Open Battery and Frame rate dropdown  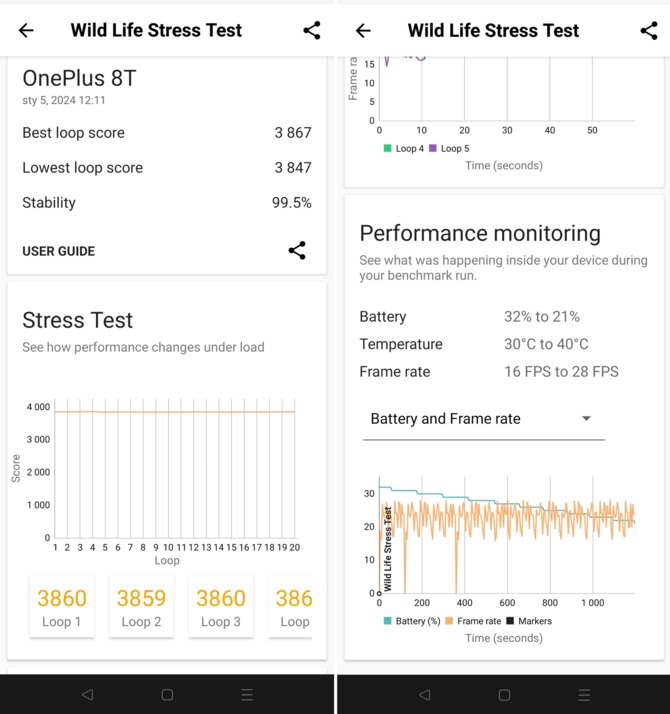[484, 419]
